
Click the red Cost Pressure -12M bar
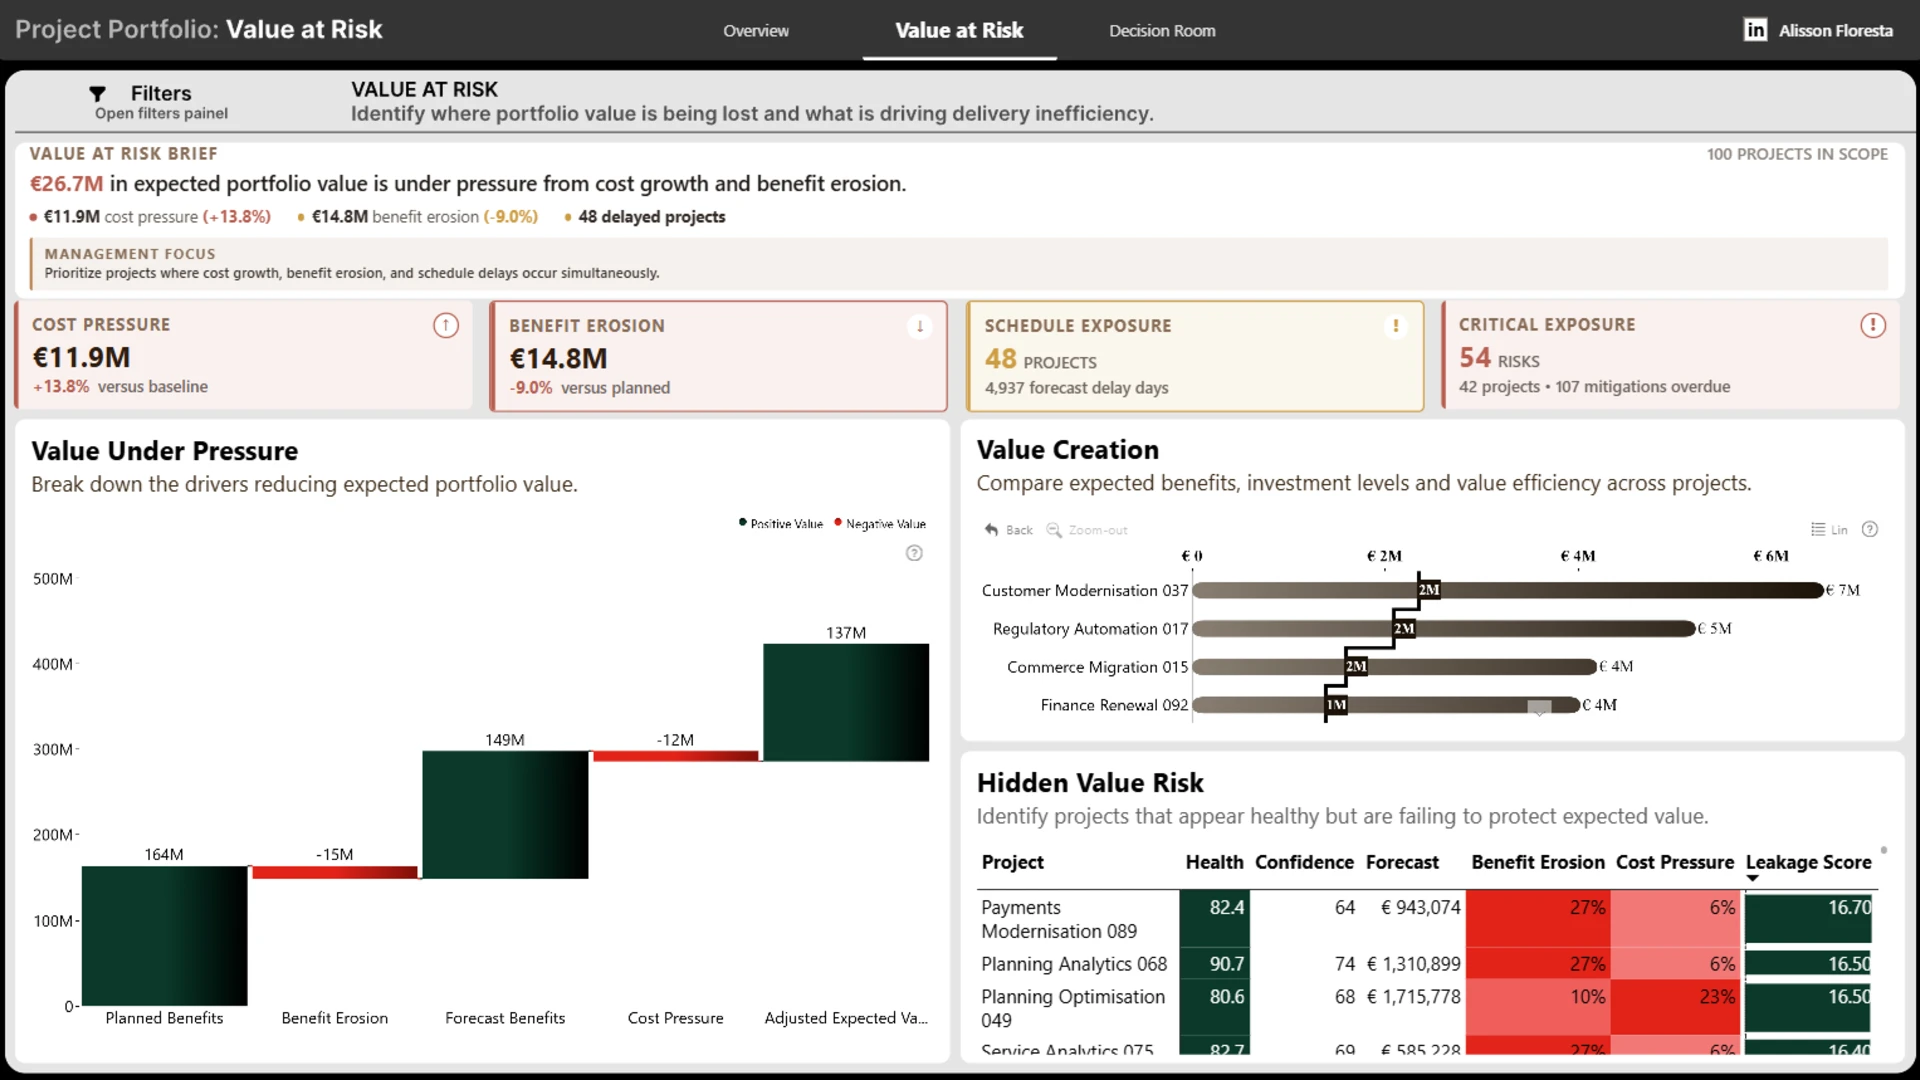[x=676, y=756]
